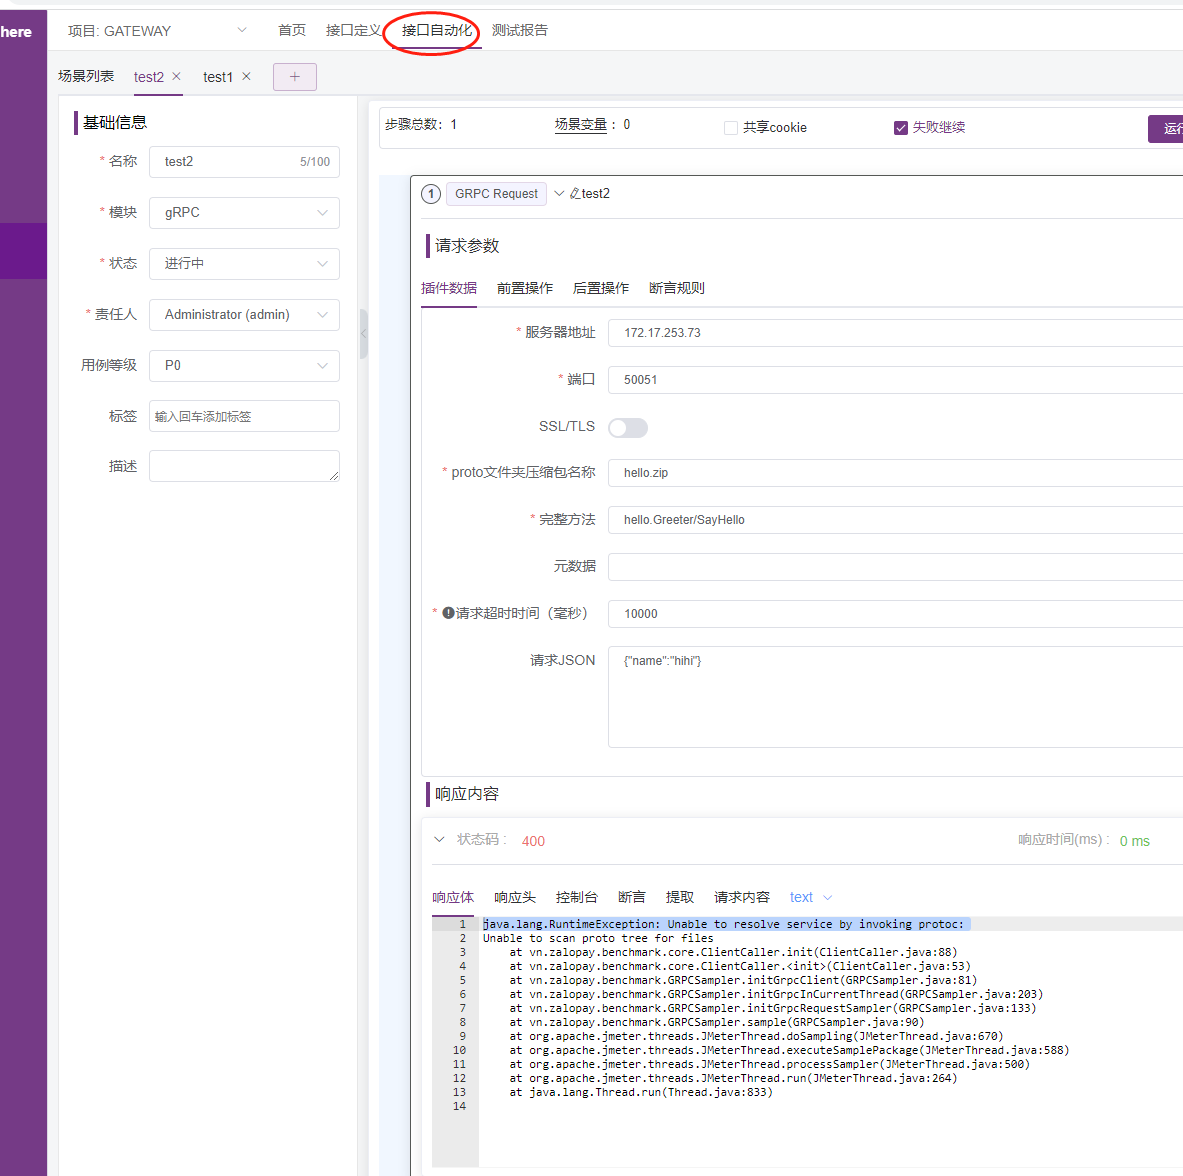This screenshot has width=1183, height=1176.
Task: Click the 'here' logo in the top-left corner
Action: pyautogui.click(x=15, y=31)
